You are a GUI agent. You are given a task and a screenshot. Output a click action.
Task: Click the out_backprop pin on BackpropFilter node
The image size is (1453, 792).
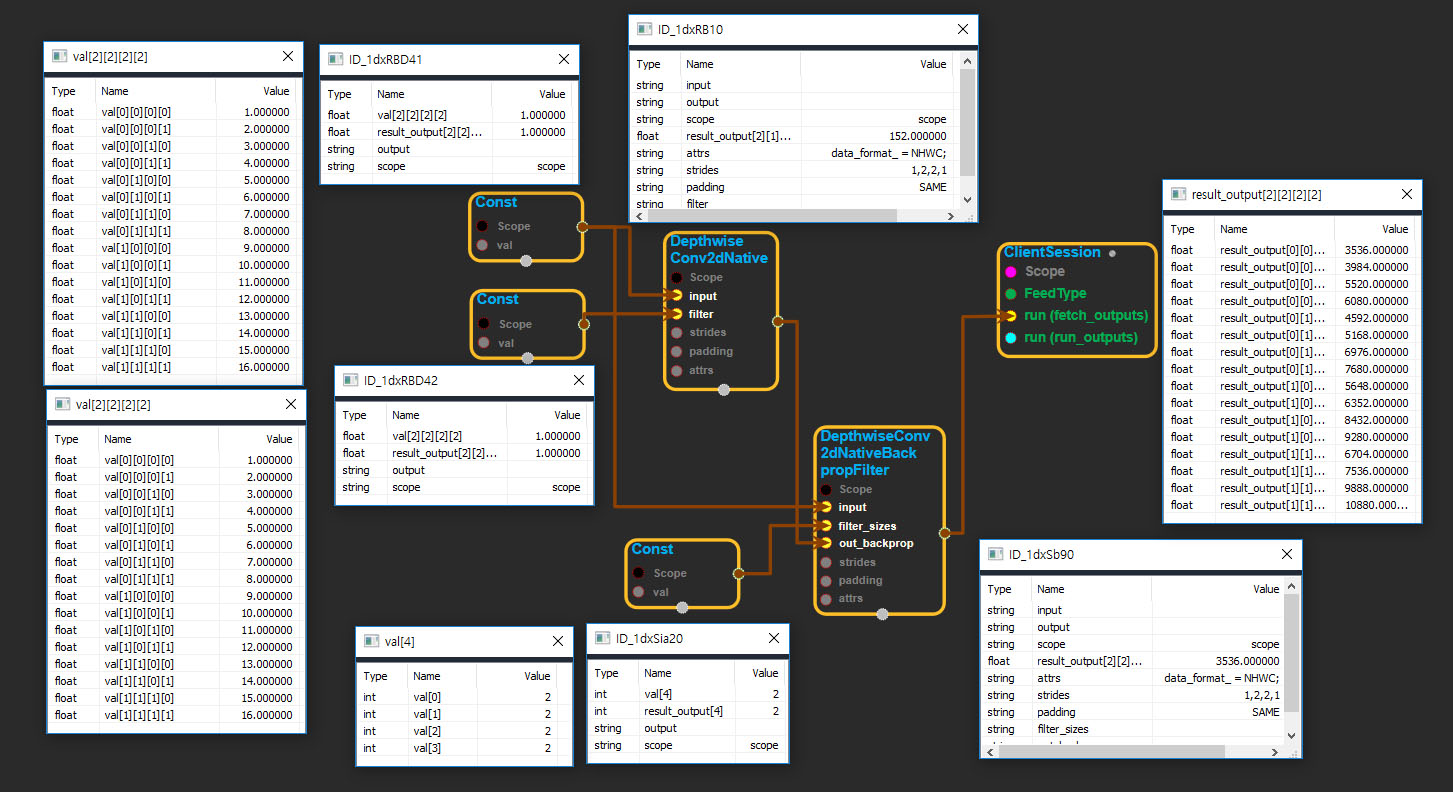pos(826,543)
